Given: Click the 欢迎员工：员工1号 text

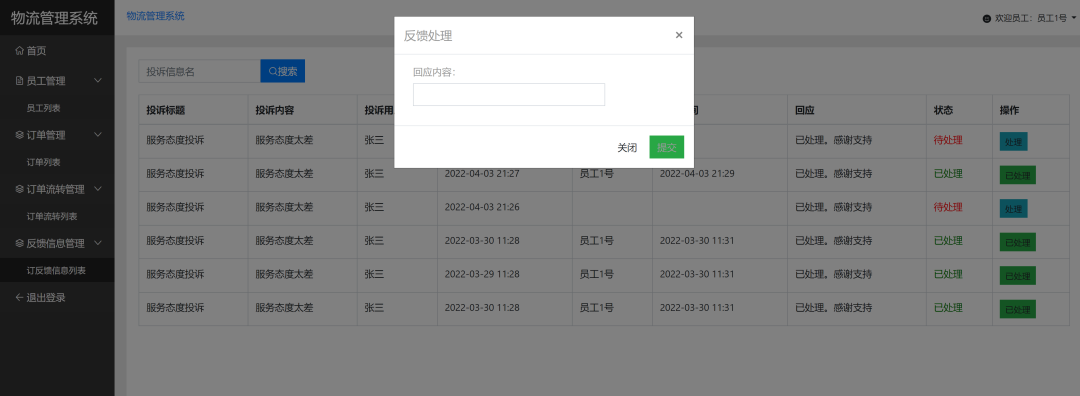Looking at the screenshot, I should click(x=1031, y=19).
